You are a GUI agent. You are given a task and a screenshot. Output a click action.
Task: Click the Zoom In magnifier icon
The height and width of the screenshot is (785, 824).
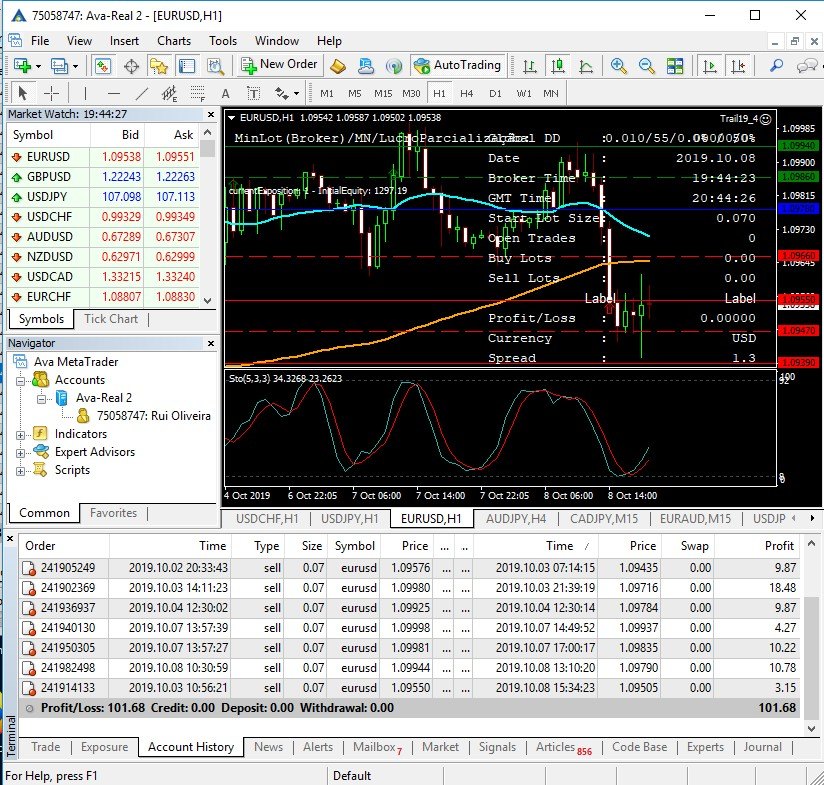click(619, 66)
